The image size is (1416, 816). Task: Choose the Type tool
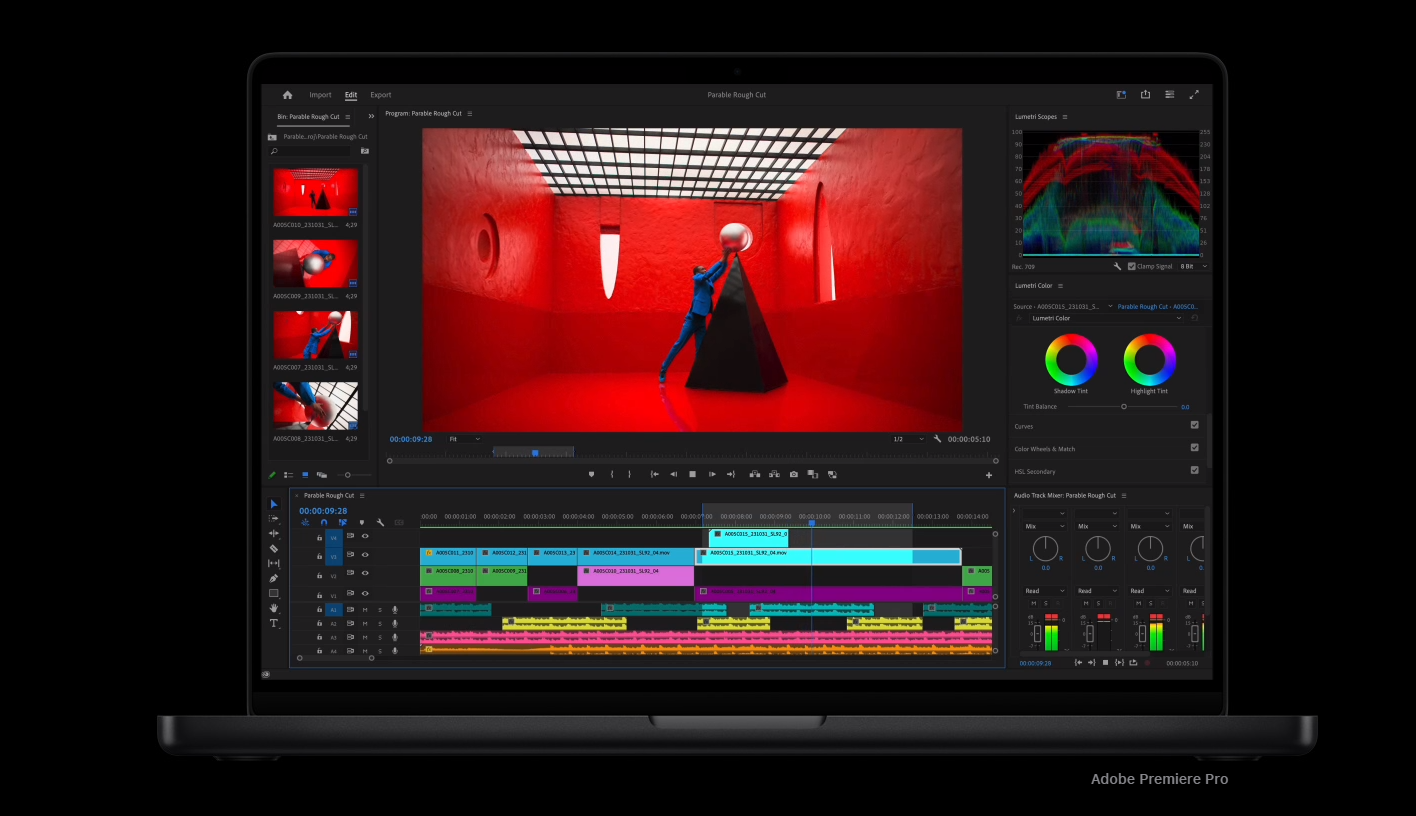(x=274, y=623)
